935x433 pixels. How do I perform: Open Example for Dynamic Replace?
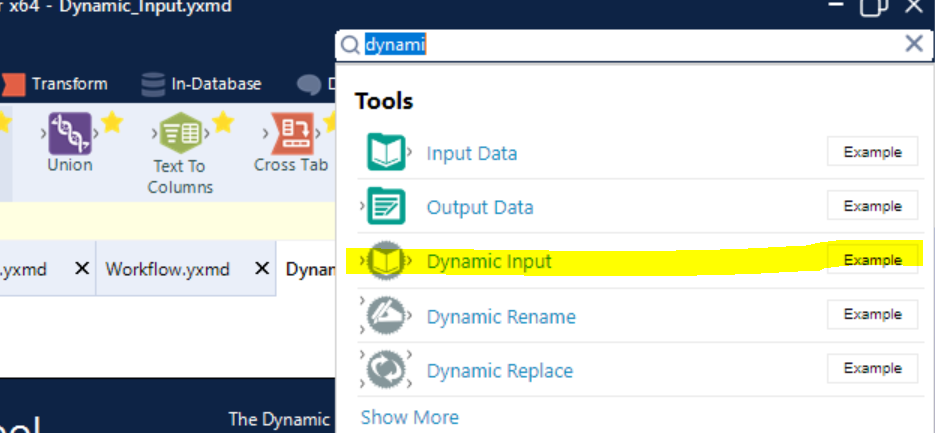(872, 369)
